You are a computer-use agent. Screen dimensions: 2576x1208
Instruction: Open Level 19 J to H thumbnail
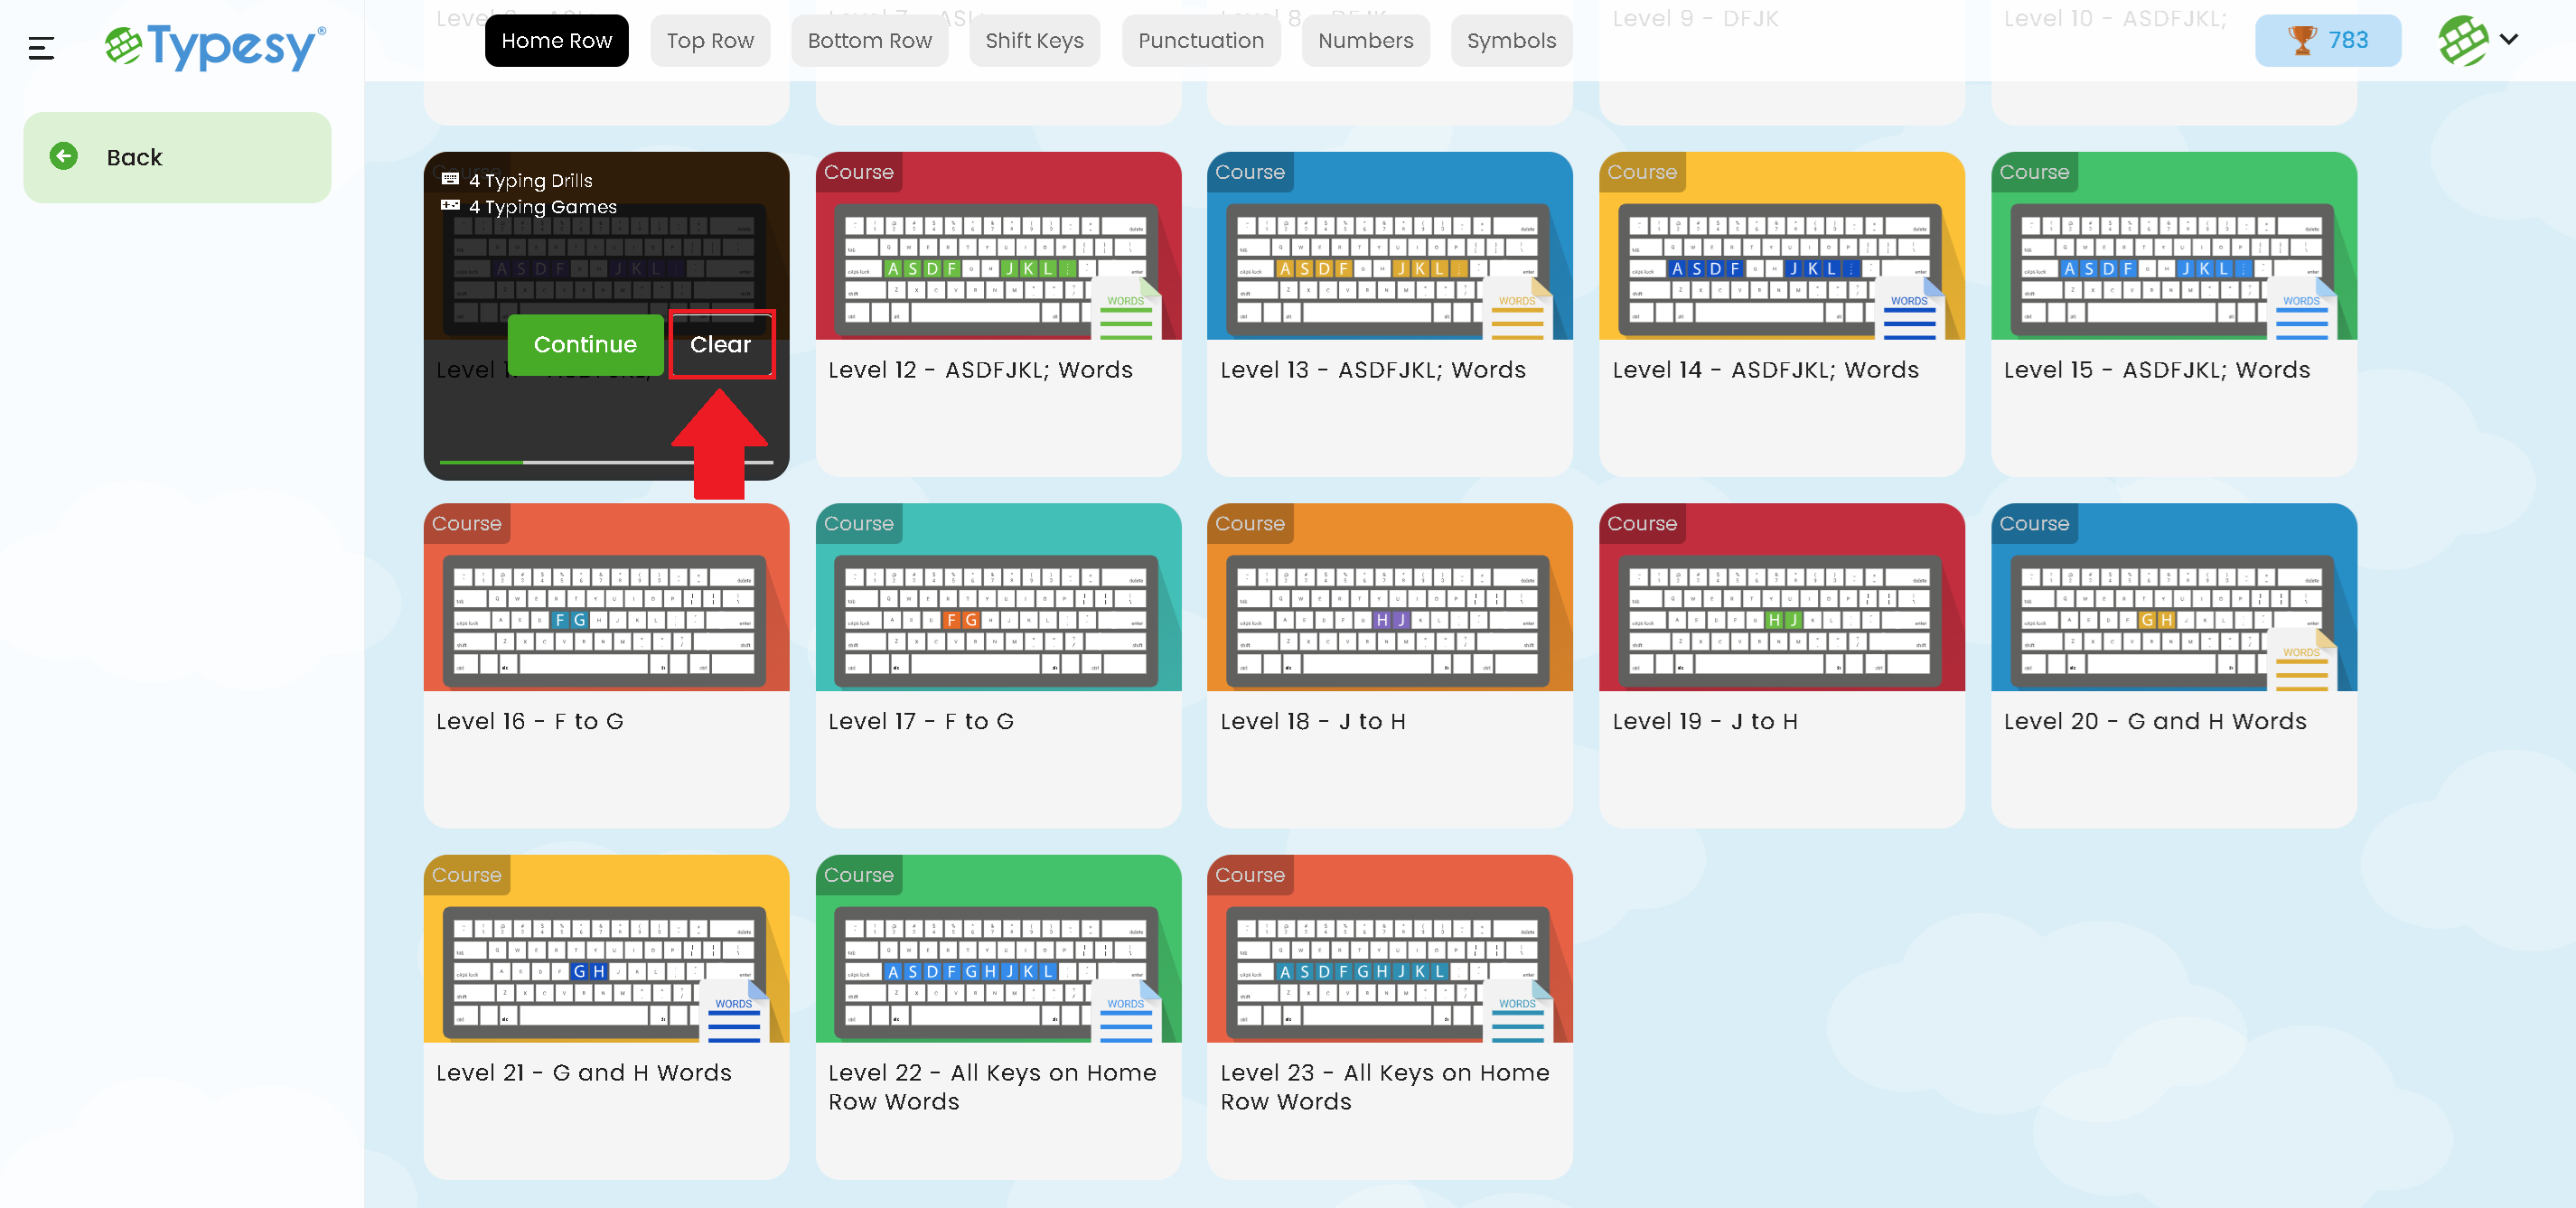(x=1781, y=597)
